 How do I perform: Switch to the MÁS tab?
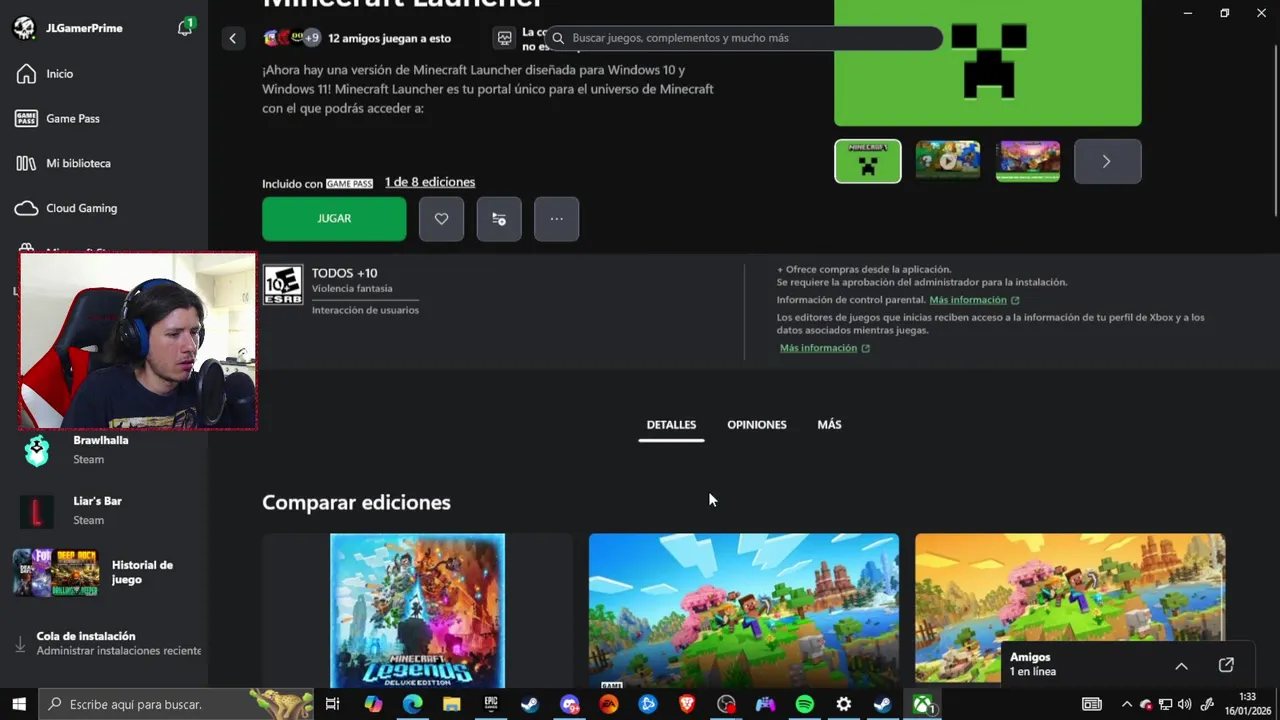pos(829,425)
